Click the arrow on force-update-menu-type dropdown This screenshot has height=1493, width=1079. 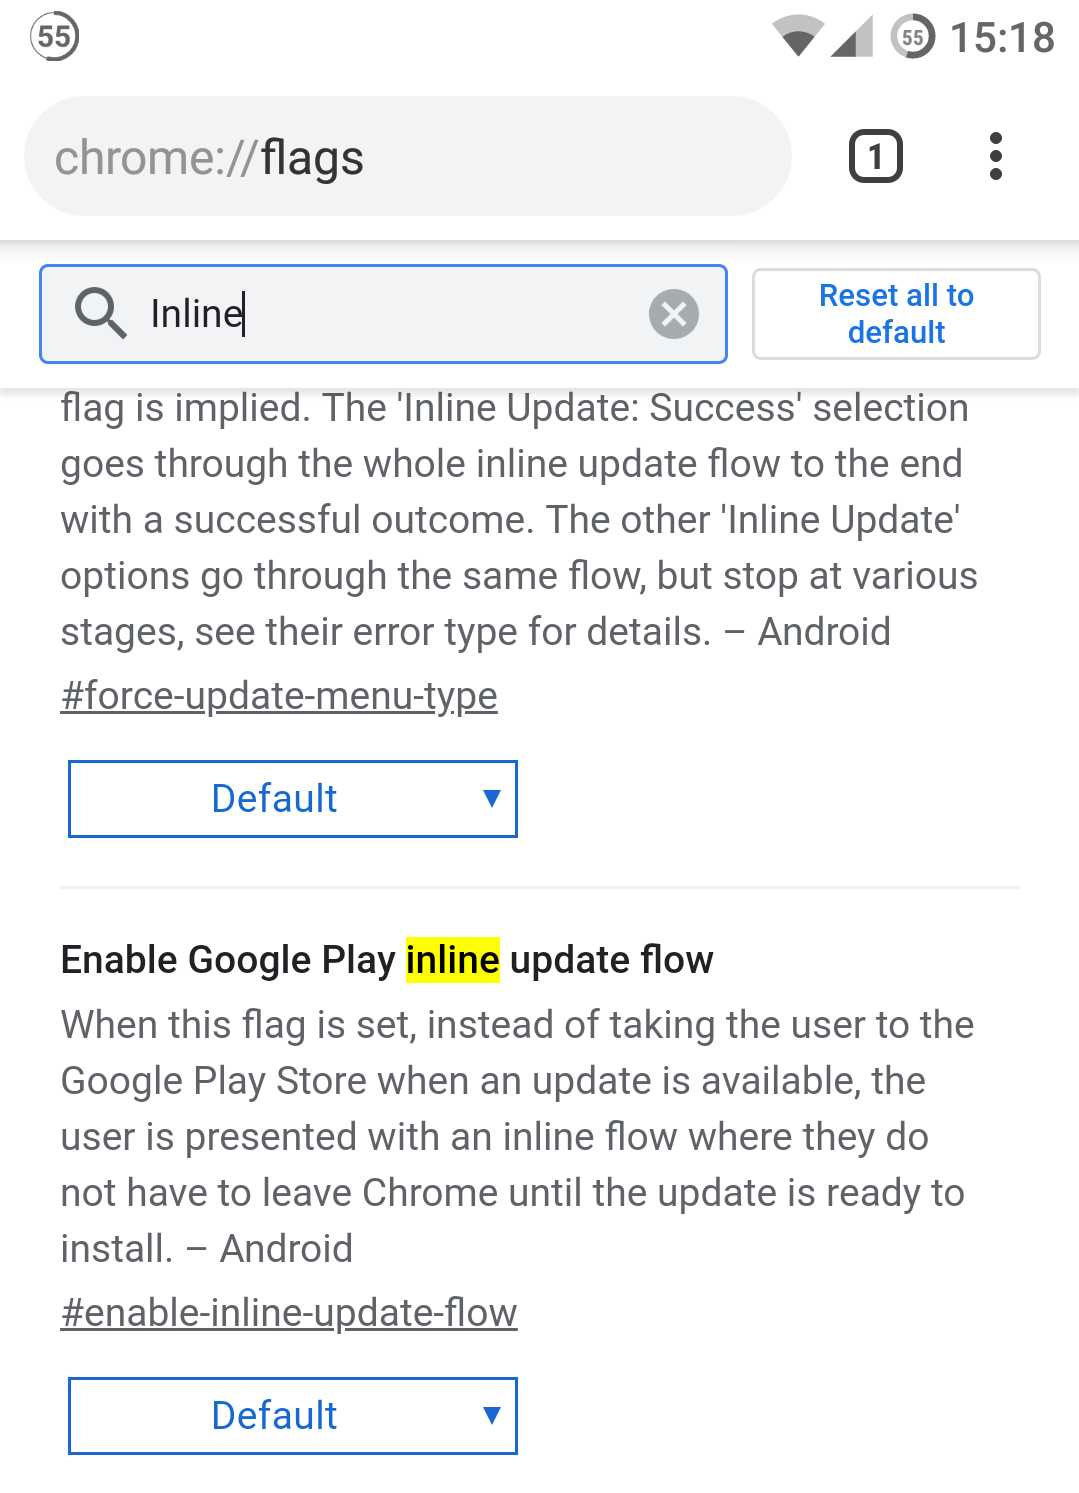pyautogui.click(x=491, y=798)
